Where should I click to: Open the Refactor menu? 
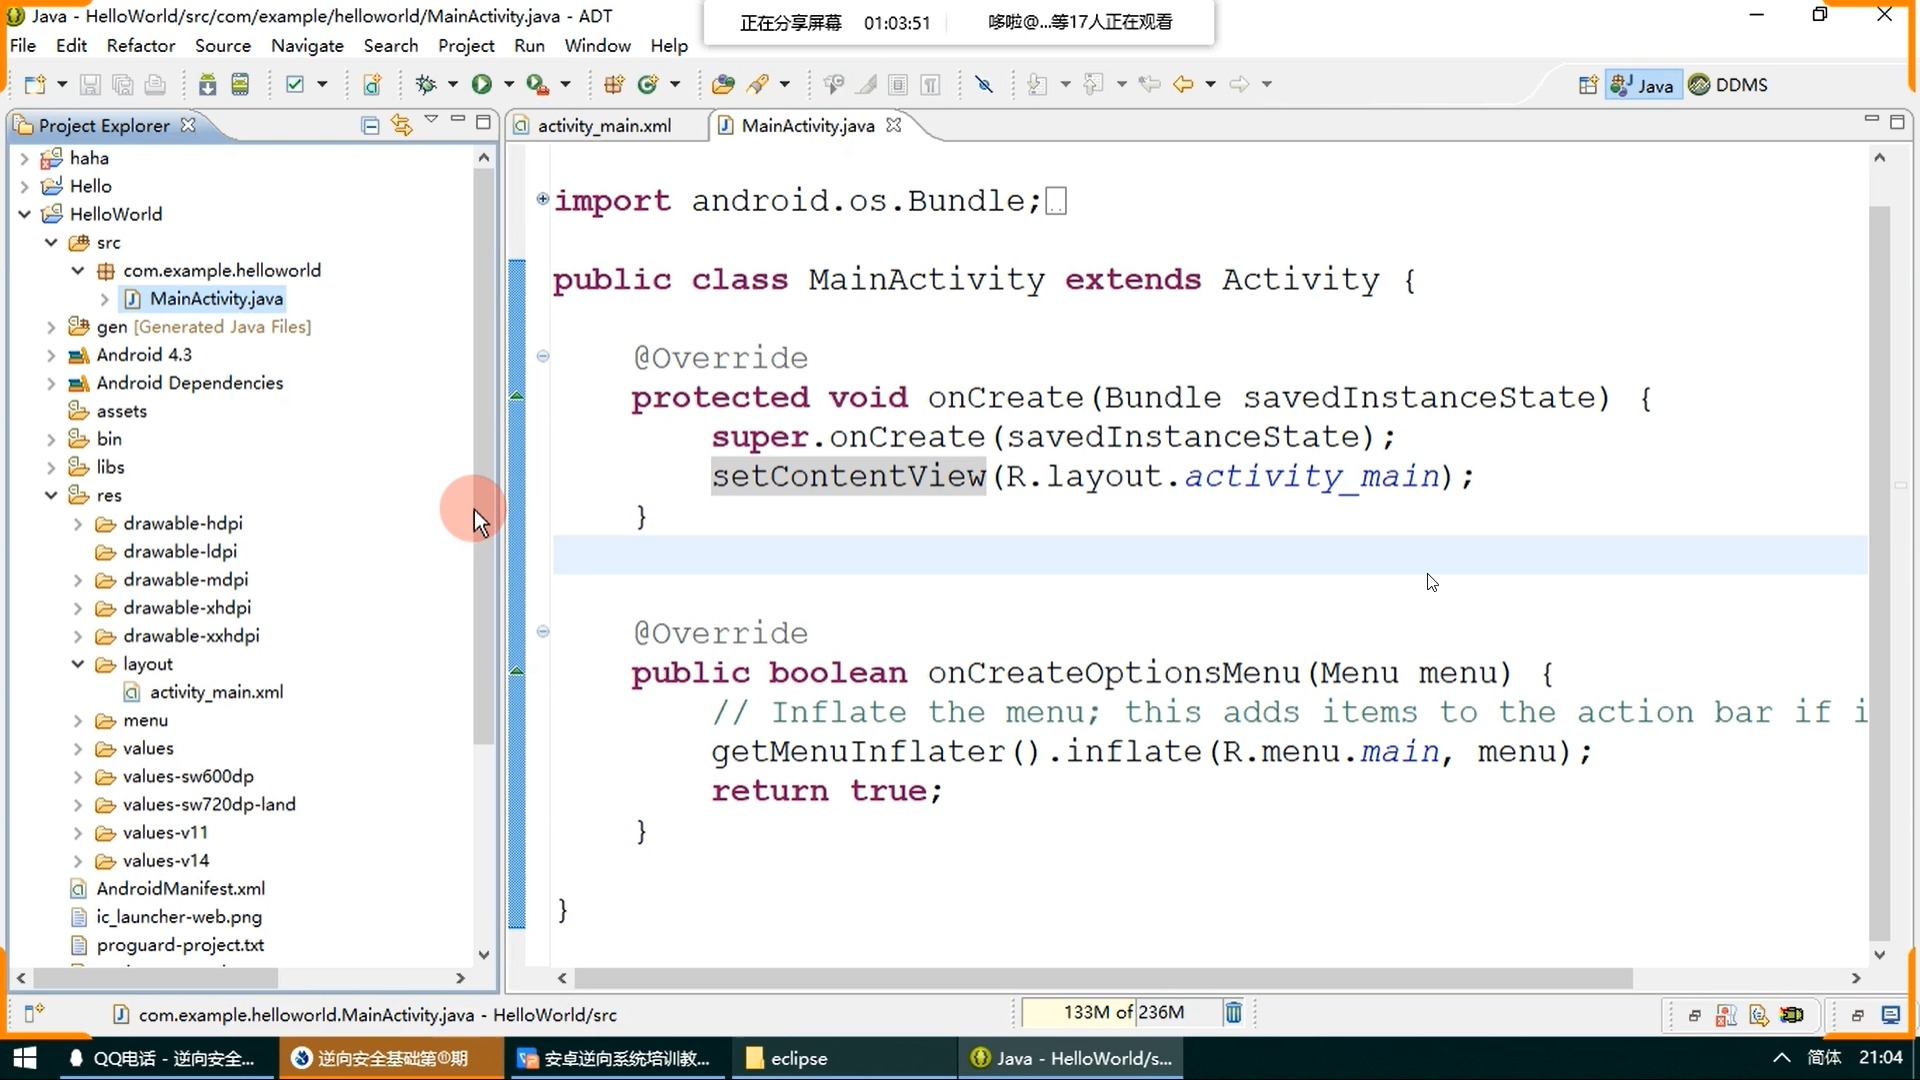point(140,46)
